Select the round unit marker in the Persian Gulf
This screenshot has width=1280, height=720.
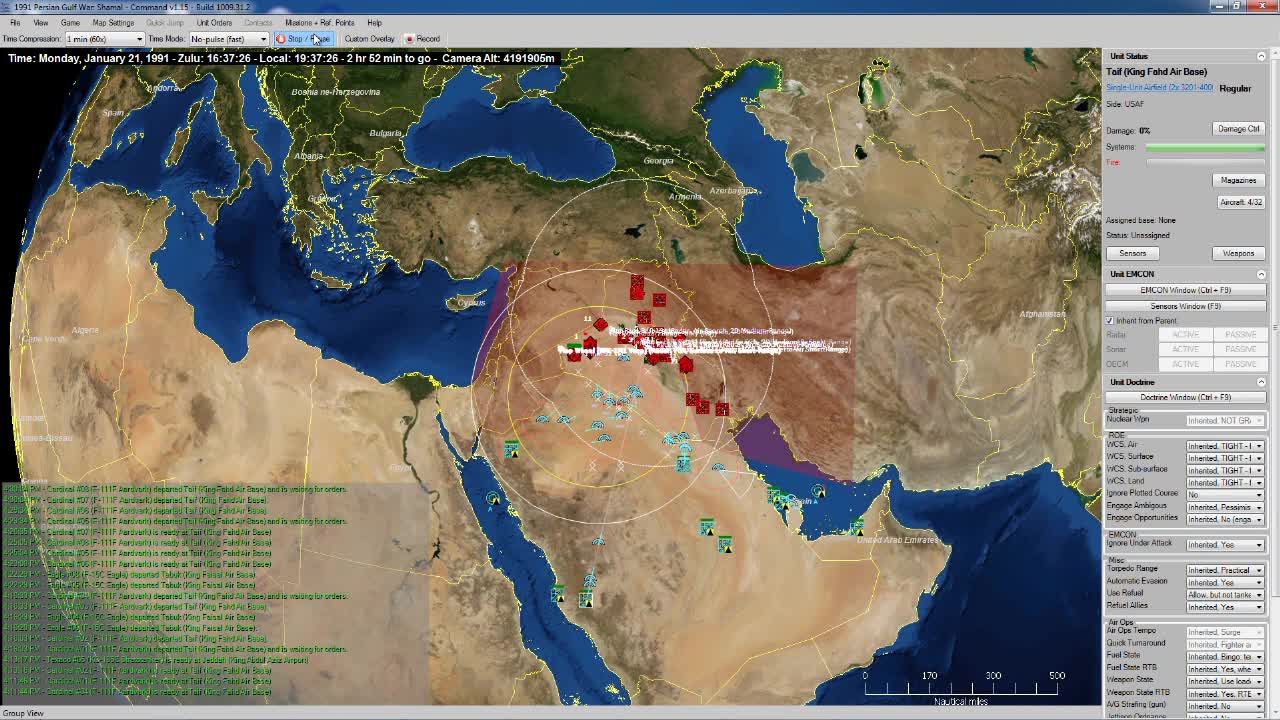[819, 491]
